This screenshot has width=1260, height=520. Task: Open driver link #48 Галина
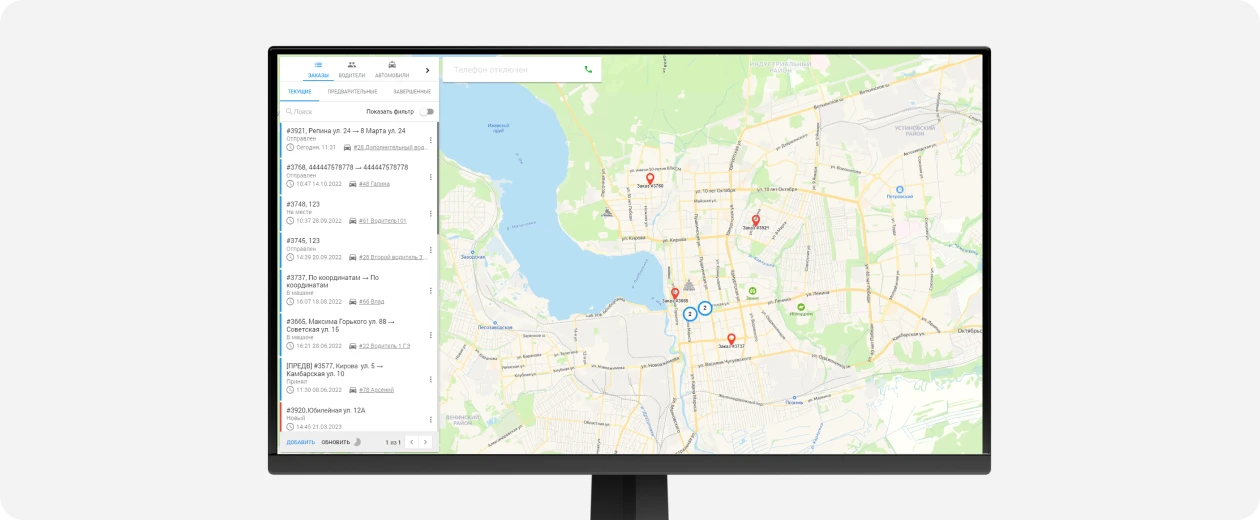[374, 184]
